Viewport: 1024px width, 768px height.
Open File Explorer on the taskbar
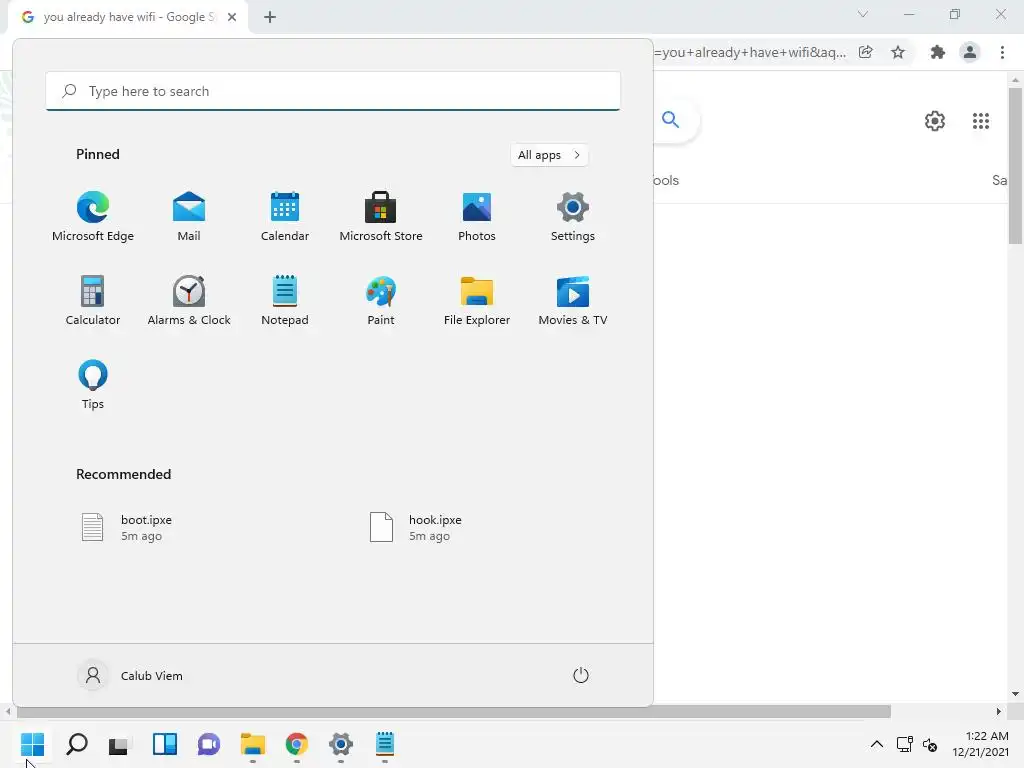pos(253,744)
